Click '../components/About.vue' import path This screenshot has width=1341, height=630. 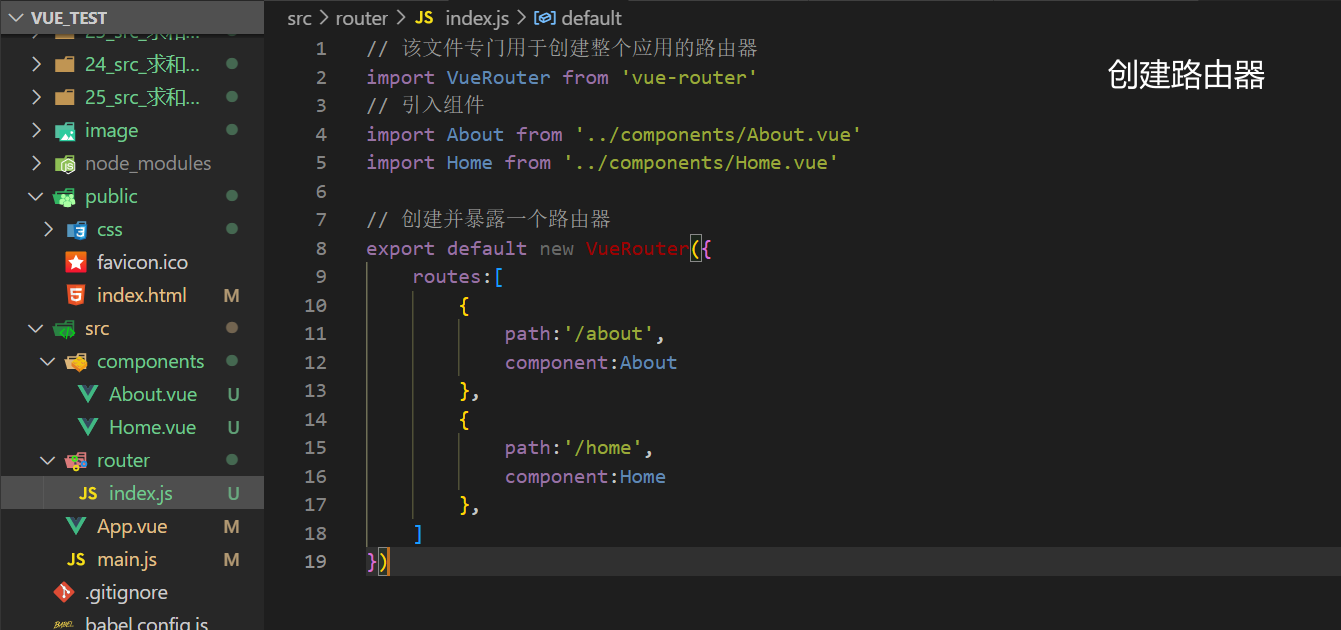(718, 134)
